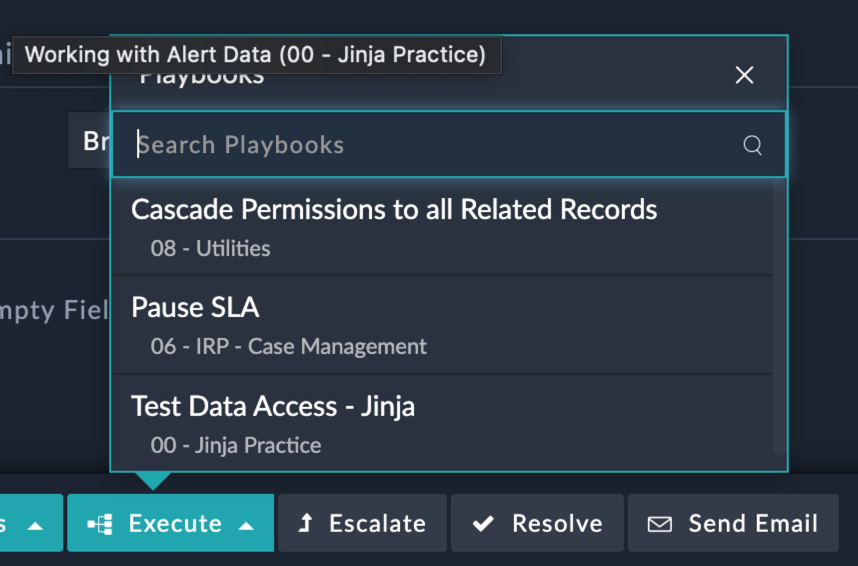Click the 06 - IRP - Case Management label
858x566 pixels.
point(288,346)
